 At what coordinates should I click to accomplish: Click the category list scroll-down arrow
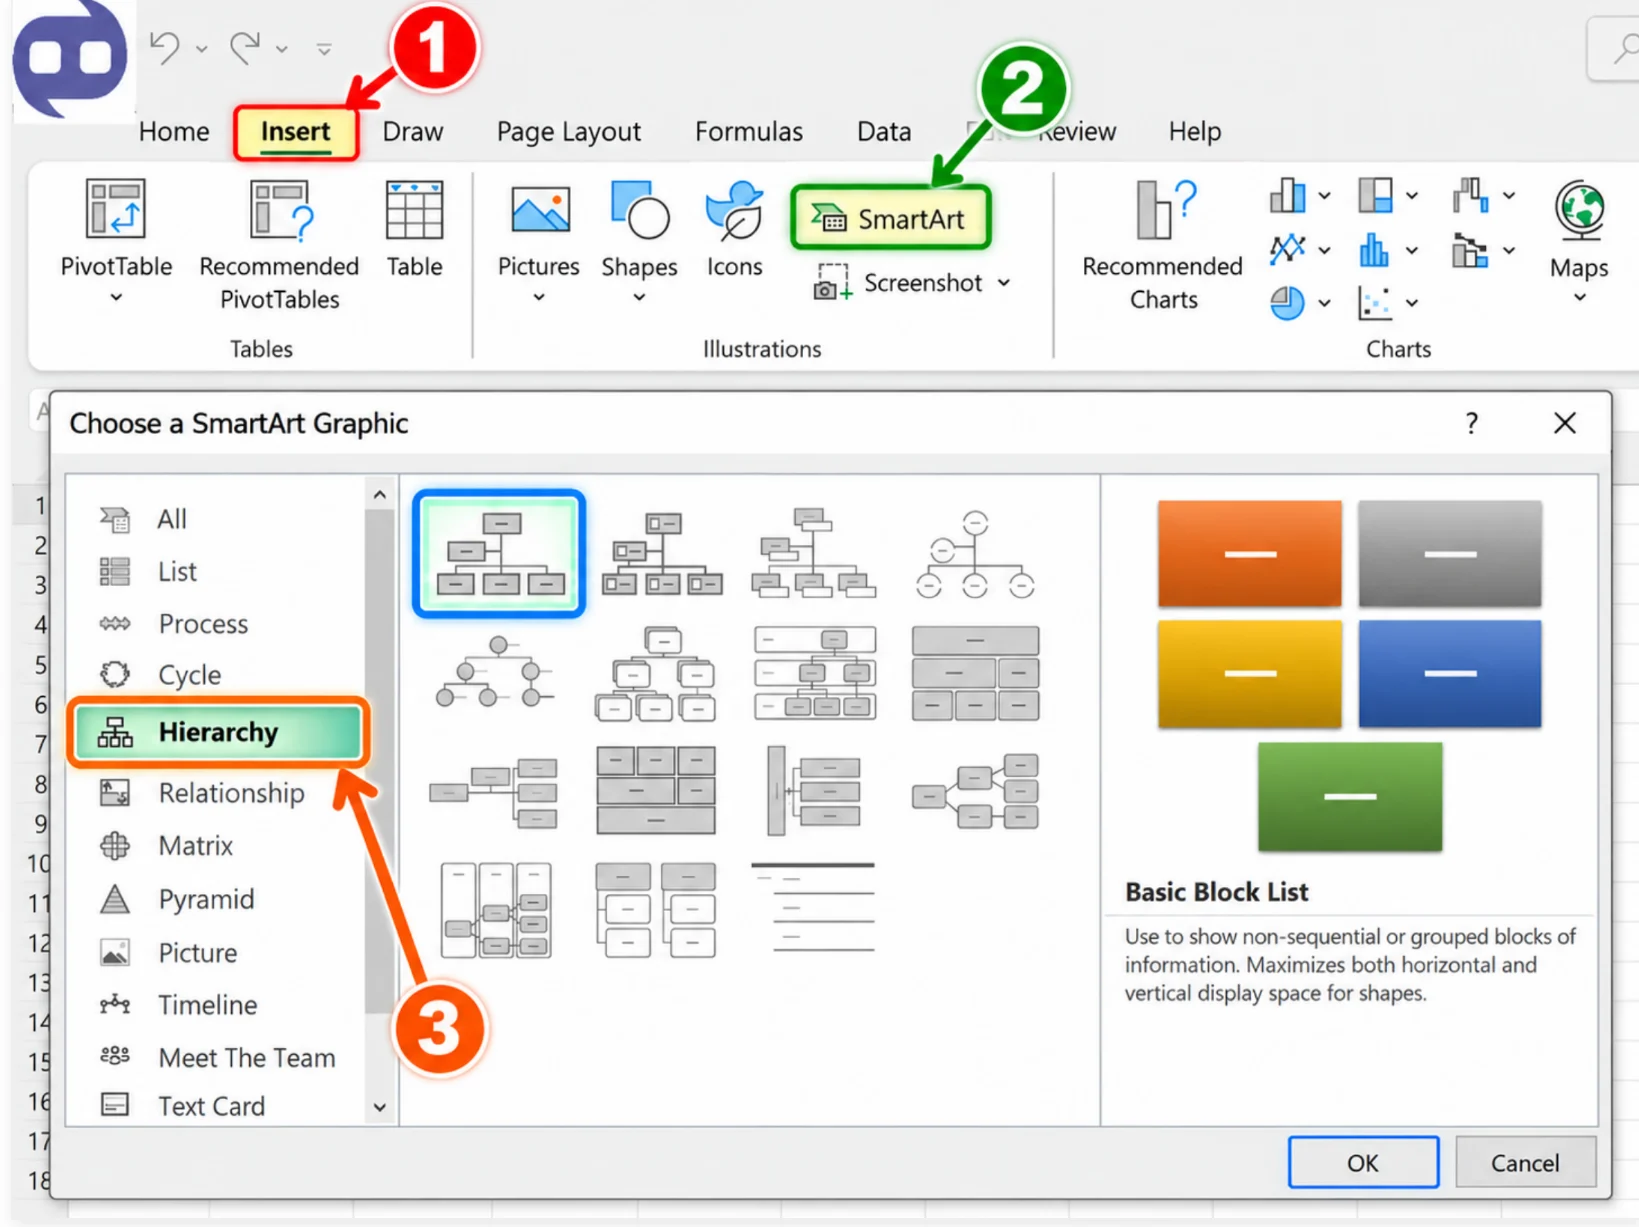point(380,1107)
